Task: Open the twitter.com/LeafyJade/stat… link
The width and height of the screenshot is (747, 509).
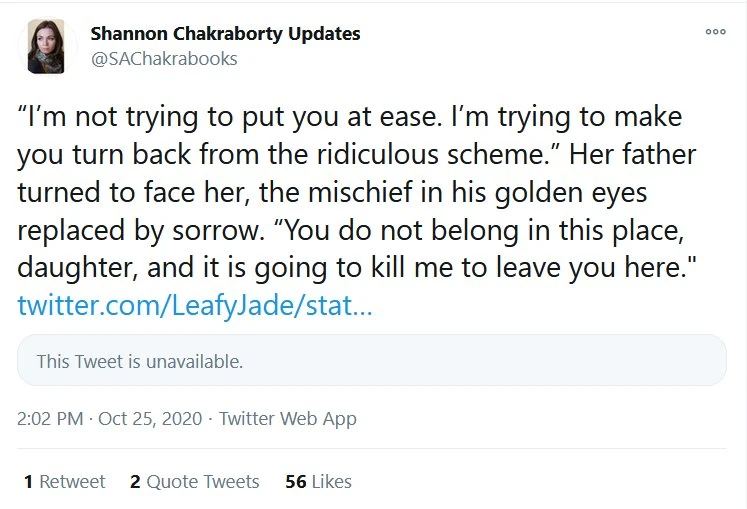Action: click(195, 305)
